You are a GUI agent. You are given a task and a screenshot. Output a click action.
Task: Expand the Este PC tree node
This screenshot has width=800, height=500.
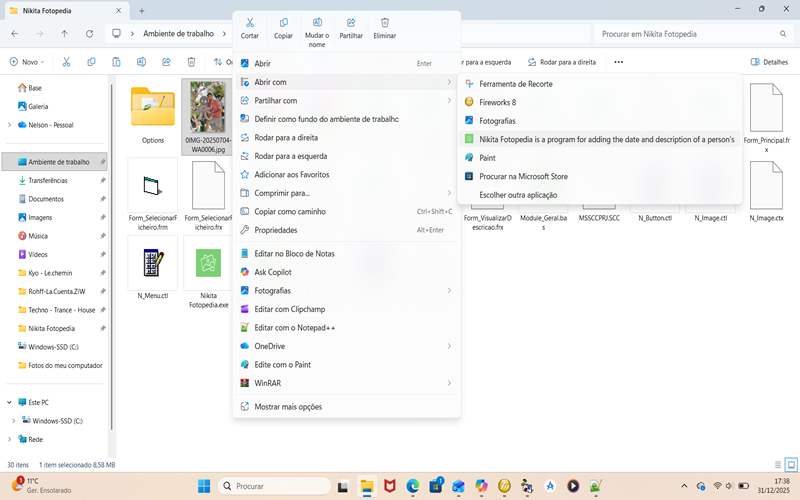[10, 403]
